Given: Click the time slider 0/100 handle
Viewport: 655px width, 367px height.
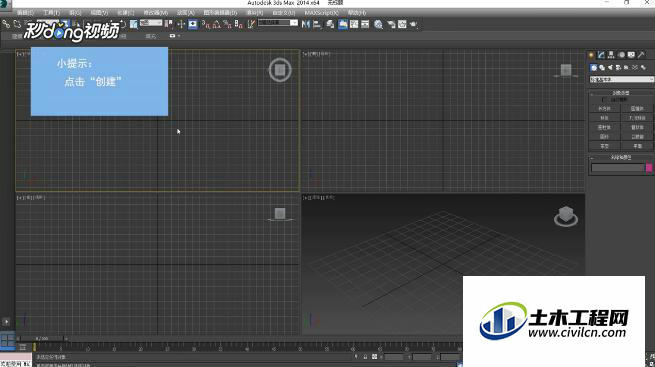Looking at the screenshot, I should 42,338.
